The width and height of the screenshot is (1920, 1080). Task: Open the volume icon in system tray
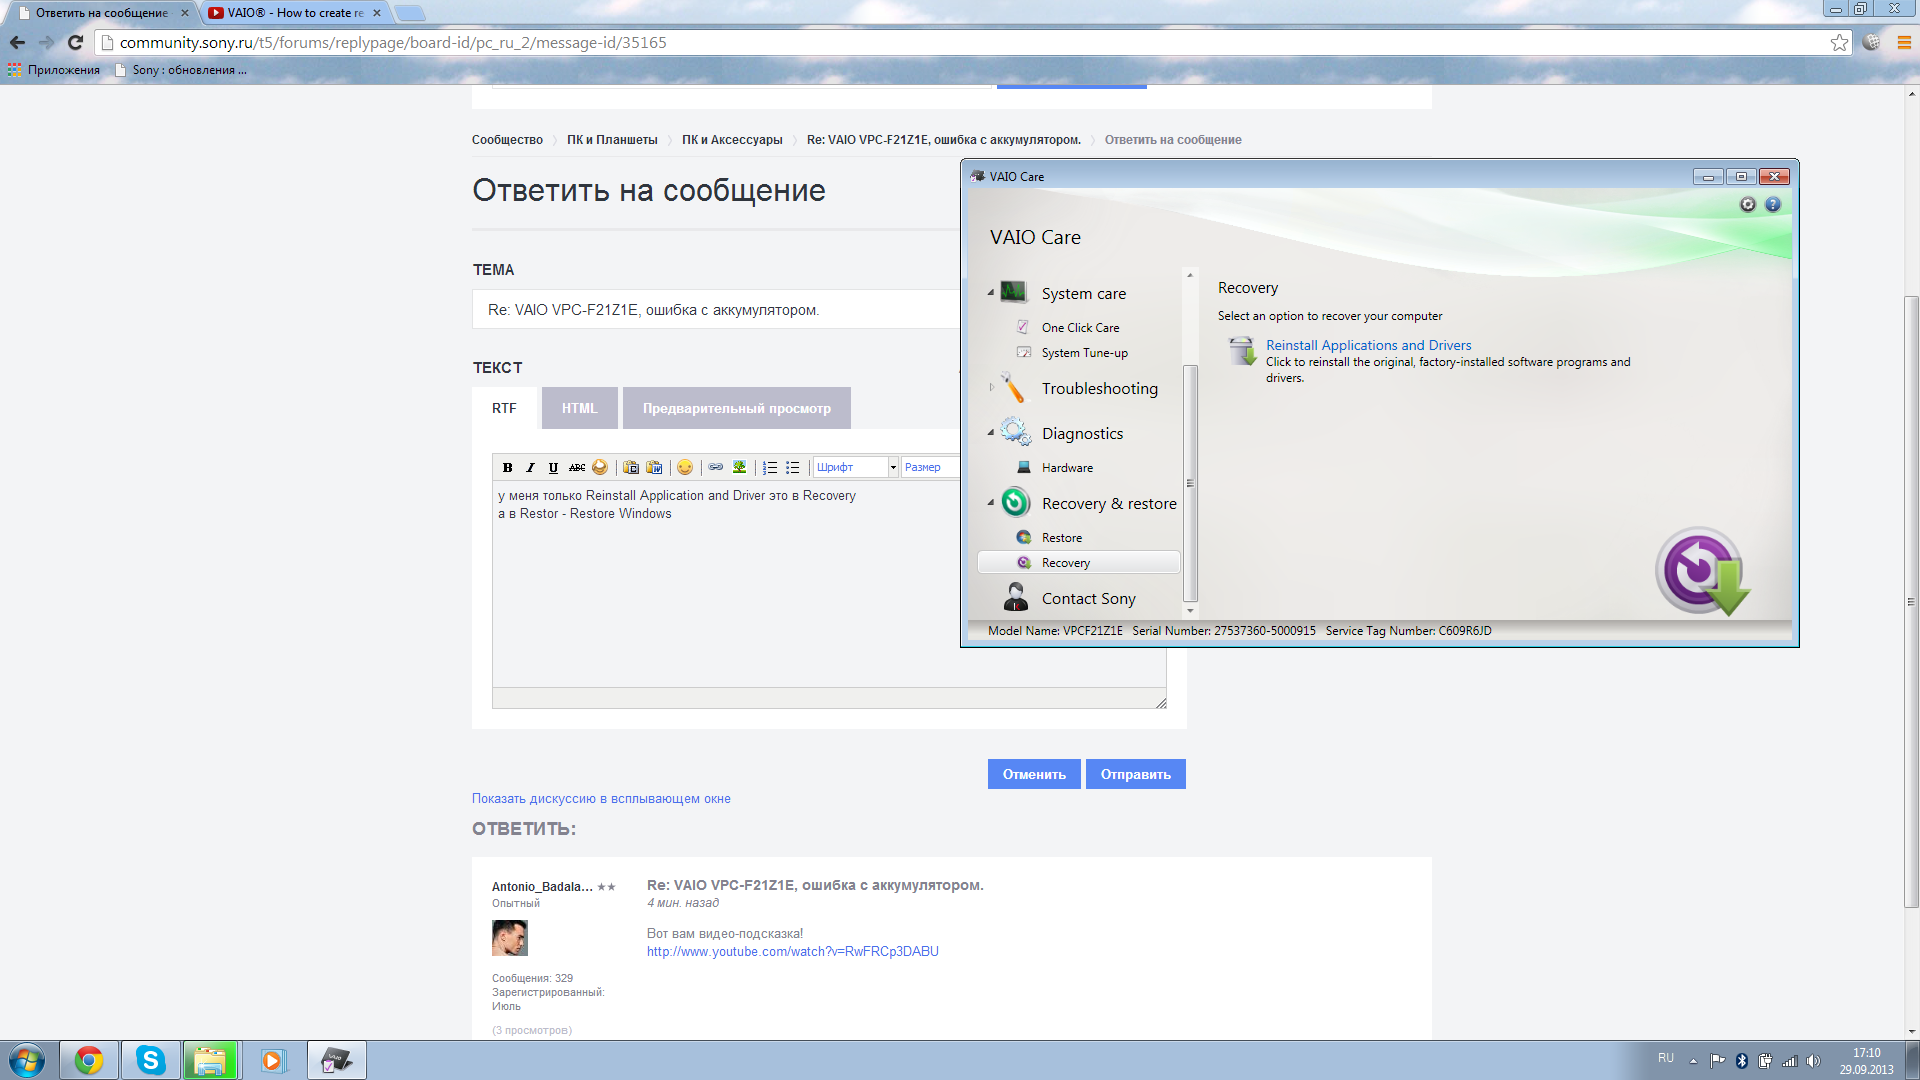[x=1813, y=1061]
